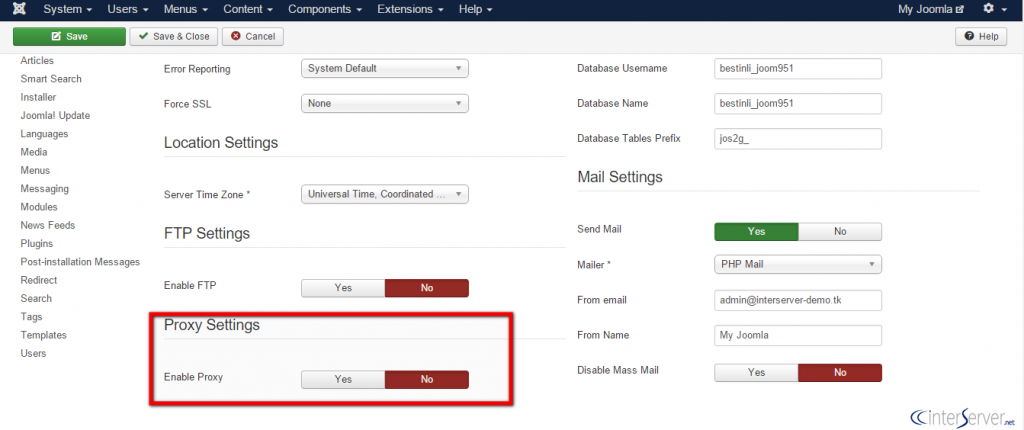Click the Database Username field
Viewport: 1024px width, 430px height.
[x=798, y=68]
